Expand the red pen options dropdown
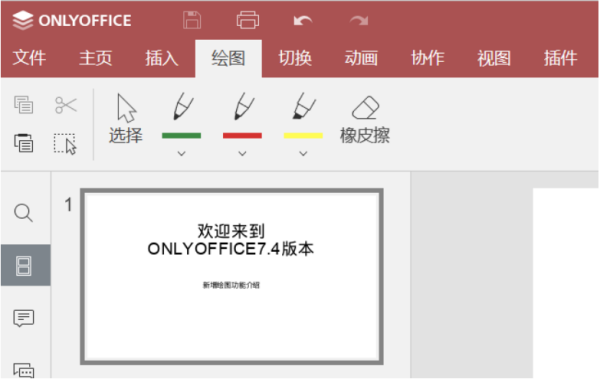 coord(242,154)
